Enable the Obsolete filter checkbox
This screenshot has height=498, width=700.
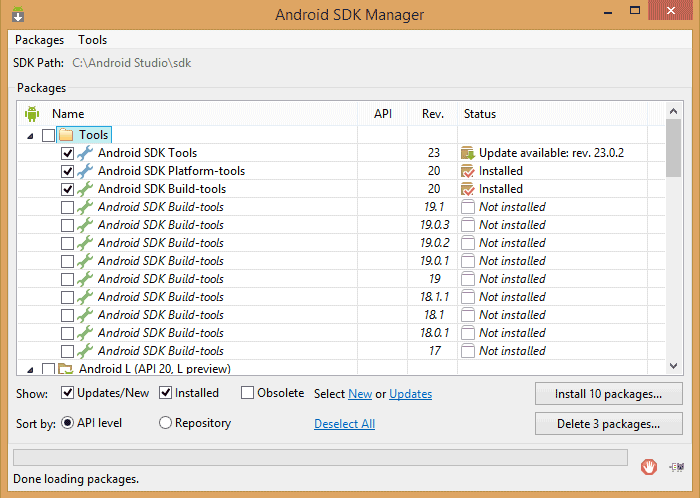[x=247, y=393]
